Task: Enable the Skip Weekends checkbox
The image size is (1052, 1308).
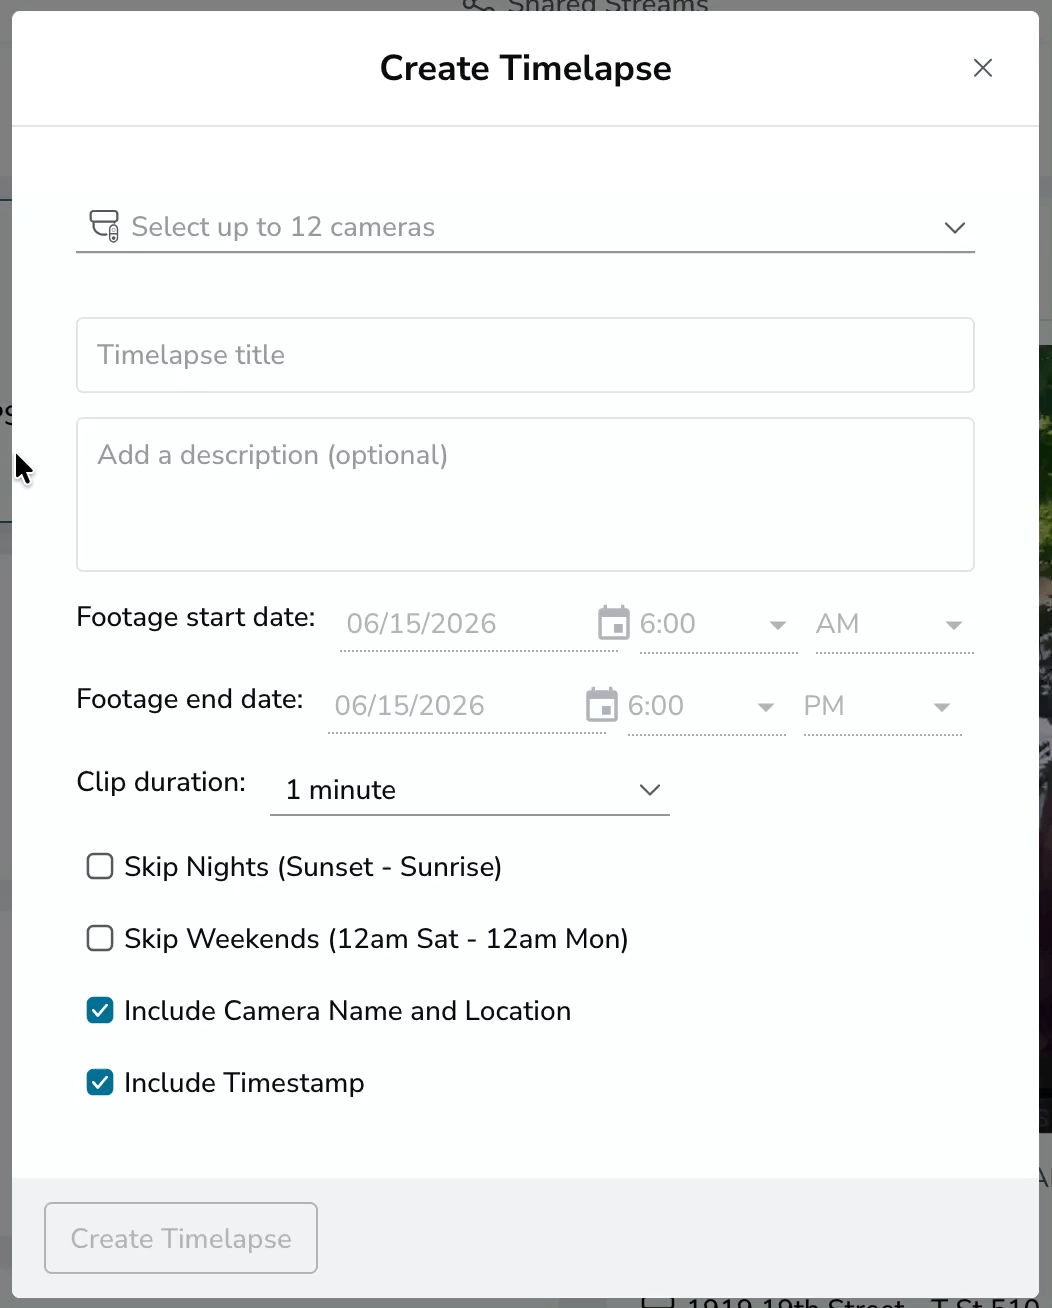Action: point(100,938)
